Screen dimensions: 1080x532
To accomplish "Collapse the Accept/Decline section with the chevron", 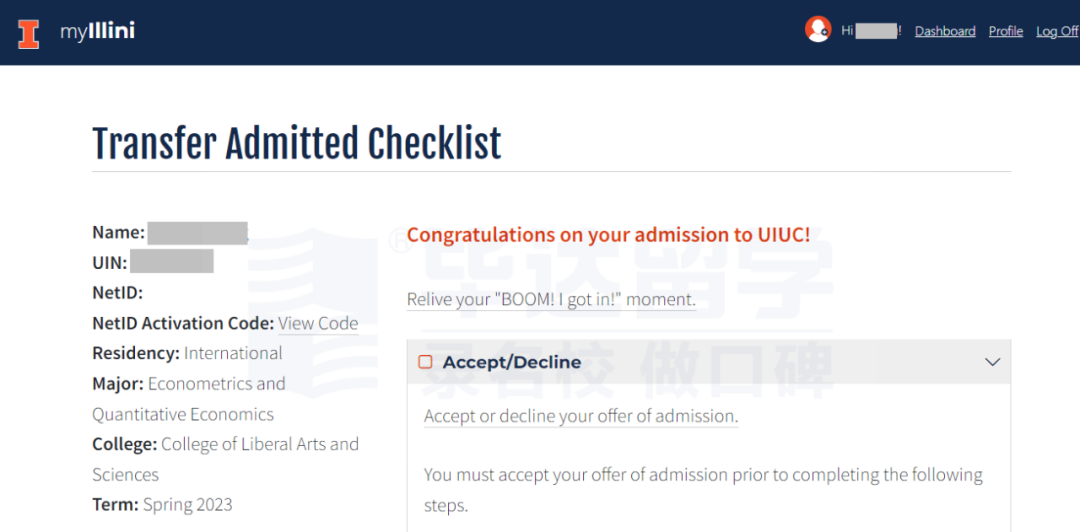I will click(993, 362).
